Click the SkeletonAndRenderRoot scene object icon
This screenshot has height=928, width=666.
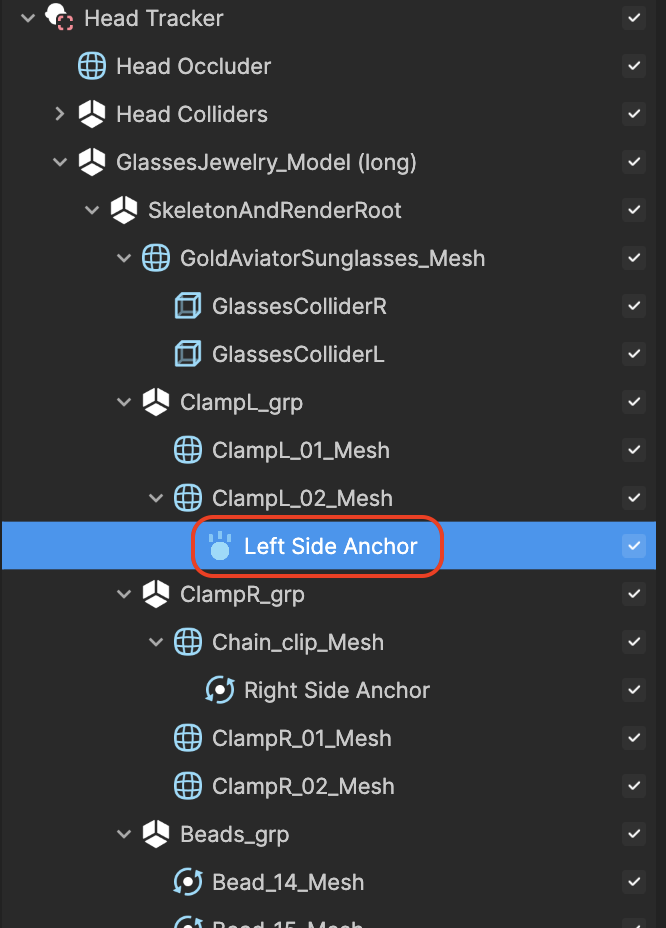coord(124,210)
